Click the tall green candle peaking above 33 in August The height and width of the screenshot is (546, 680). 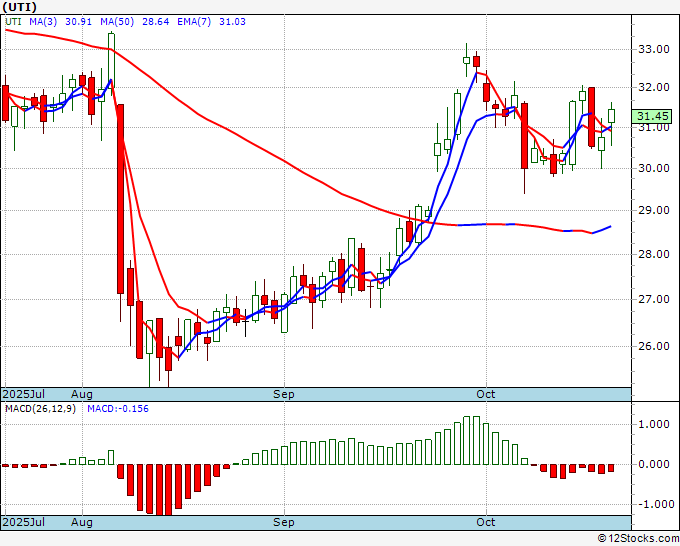(x=111, y=61)
